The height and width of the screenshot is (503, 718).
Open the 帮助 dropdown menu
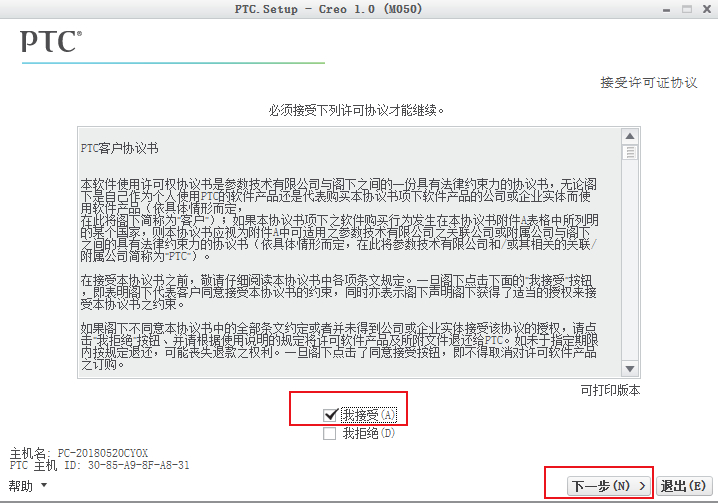tap(27, 486)
